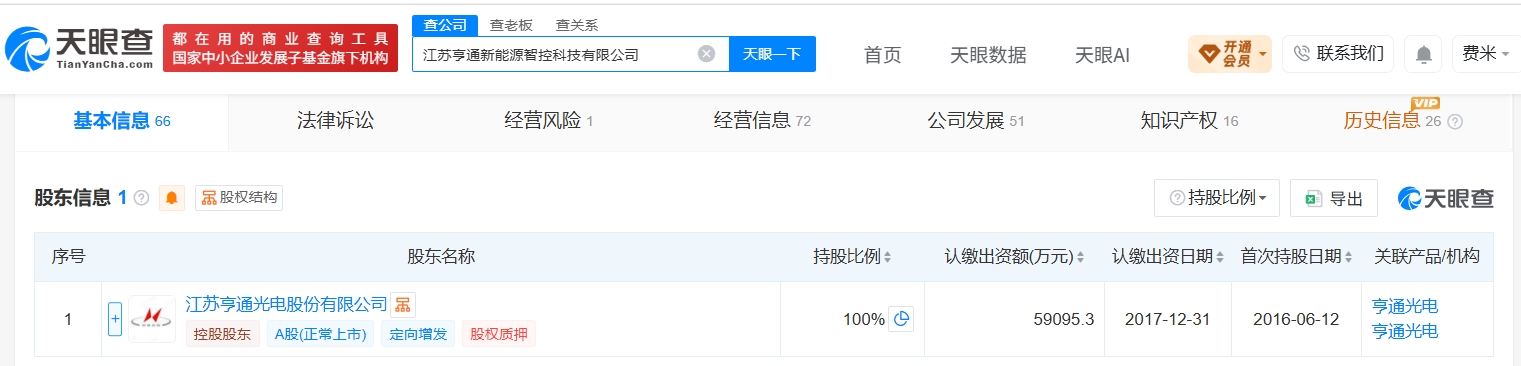The height and width of the screenshot is (366, 1521).
Task: Click the orange alert bell beside 股东信息
Action: (173, 198)
